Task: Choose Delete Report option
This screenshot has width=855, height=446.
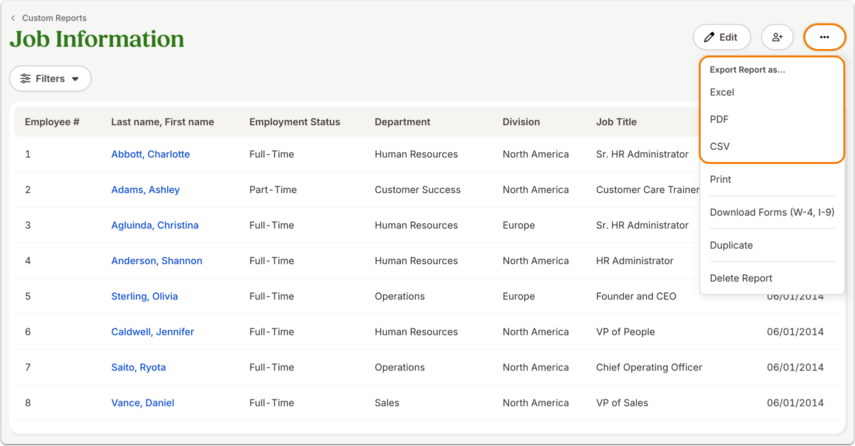Action: pos(740,278)
